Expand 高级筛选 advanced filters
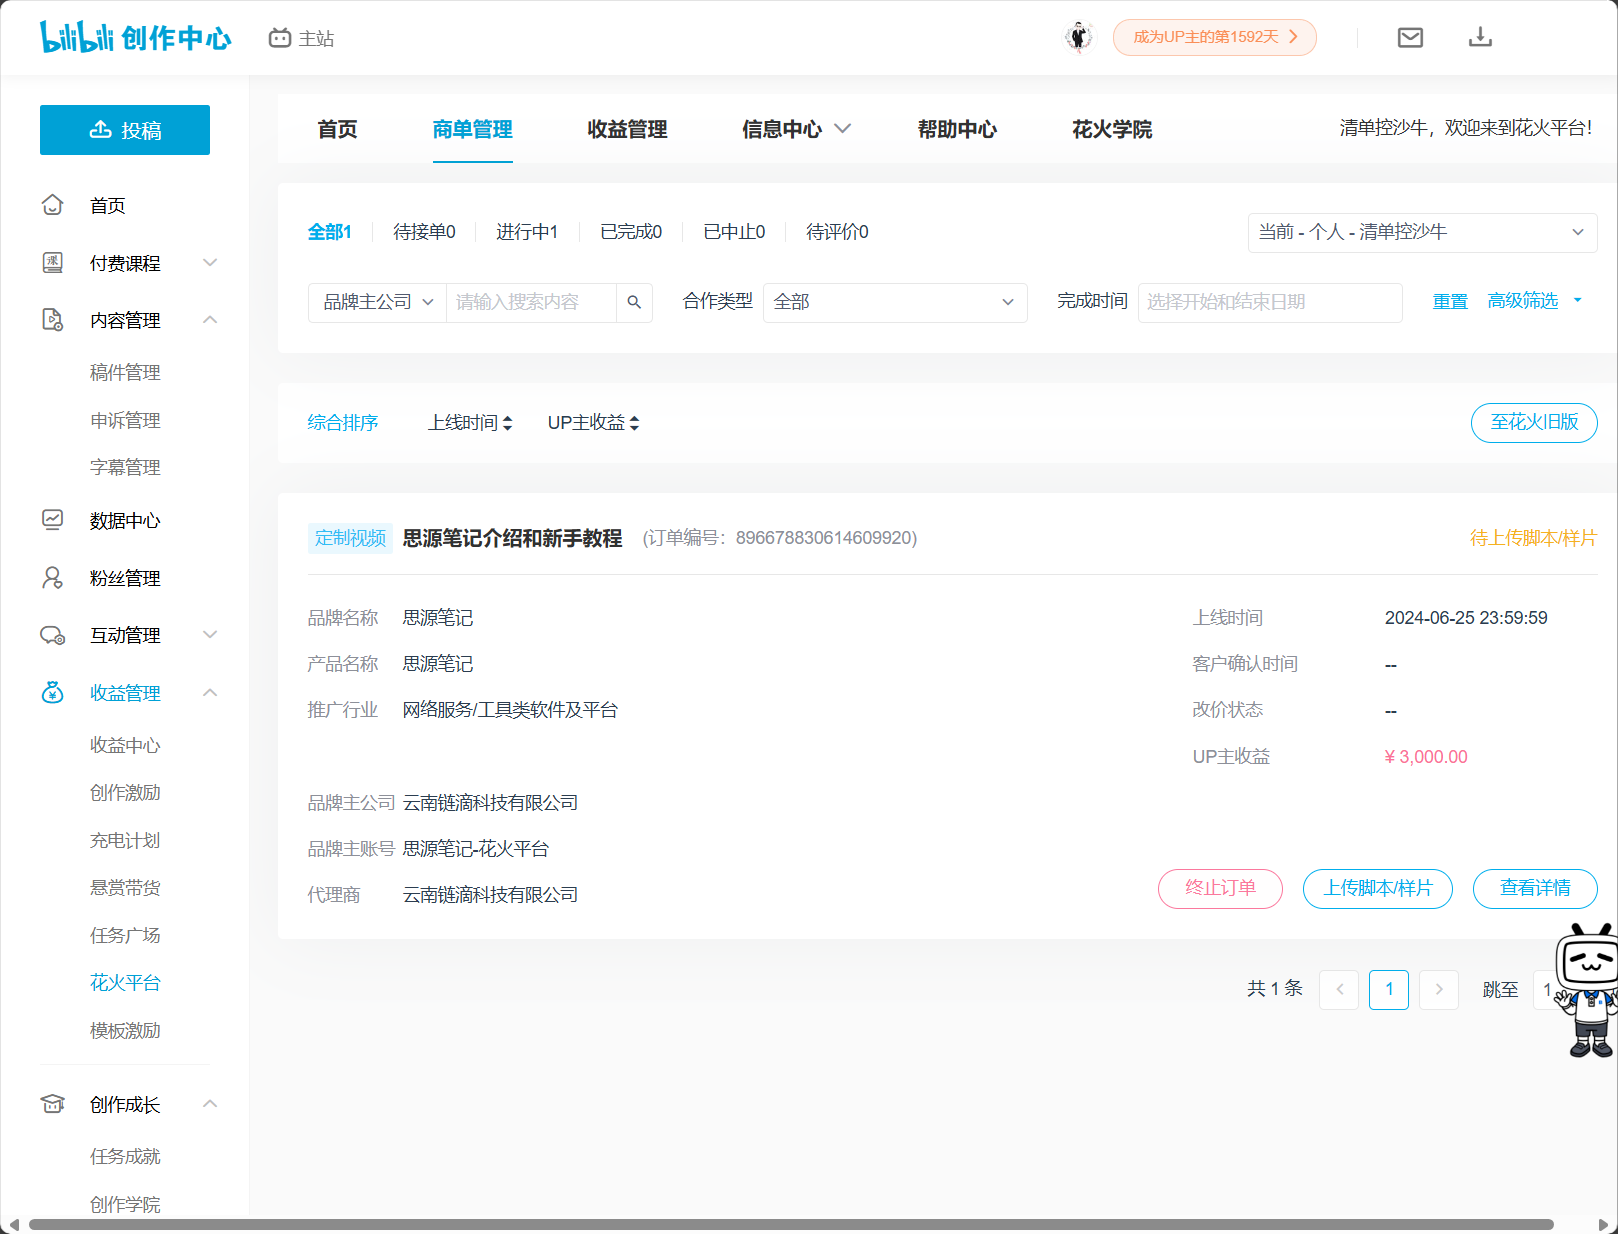This screenshot has width=1618, height=1234. (1535, 301)
